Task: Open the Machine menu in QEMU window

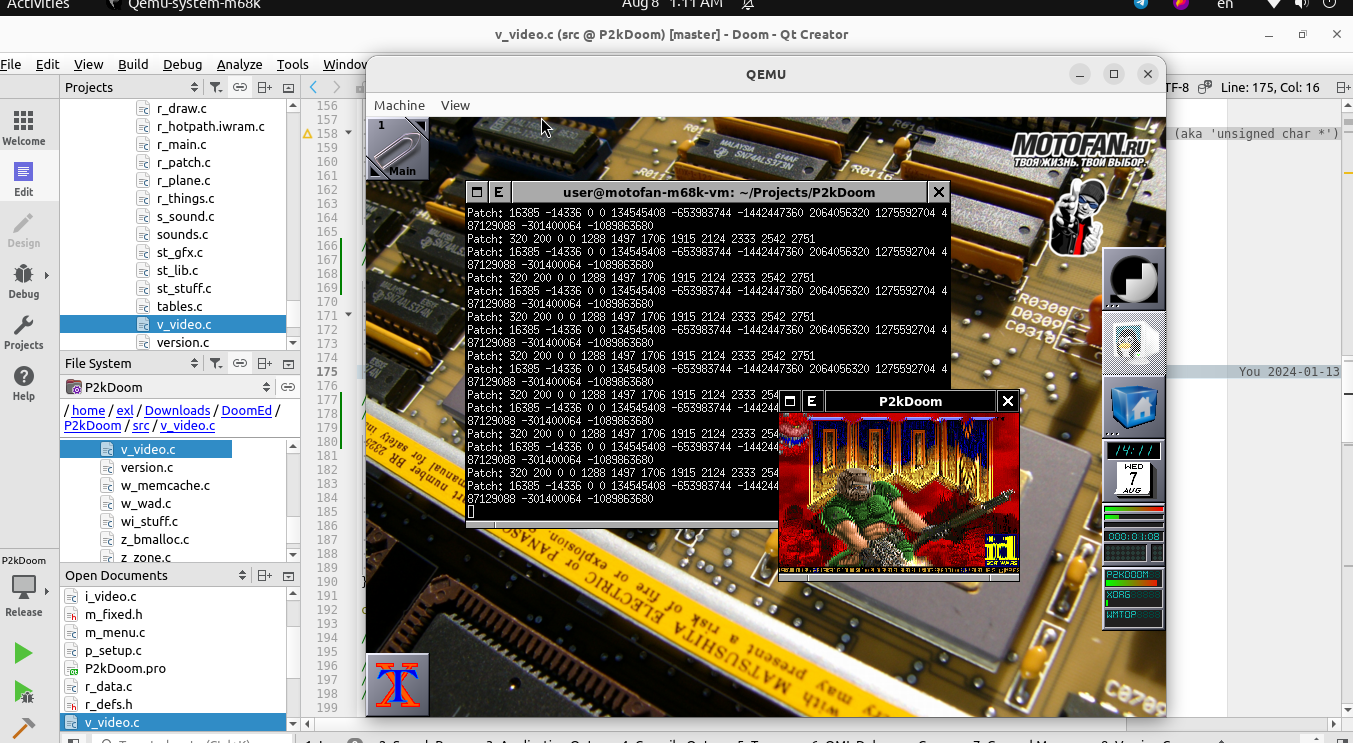Action: click(399, 105)
